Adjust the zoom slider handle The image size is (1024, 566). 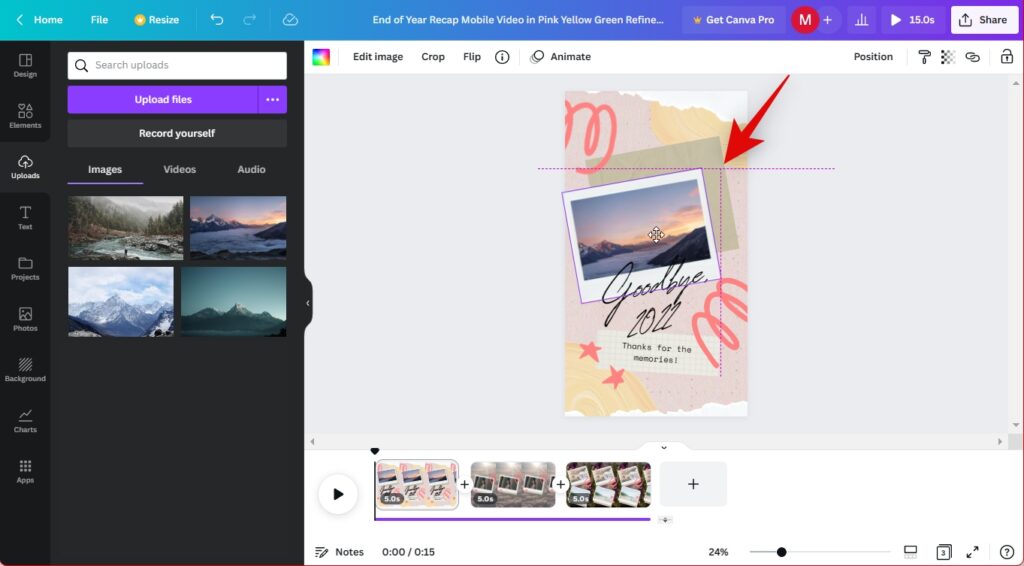pyautogui.click(x=781, y=552)
